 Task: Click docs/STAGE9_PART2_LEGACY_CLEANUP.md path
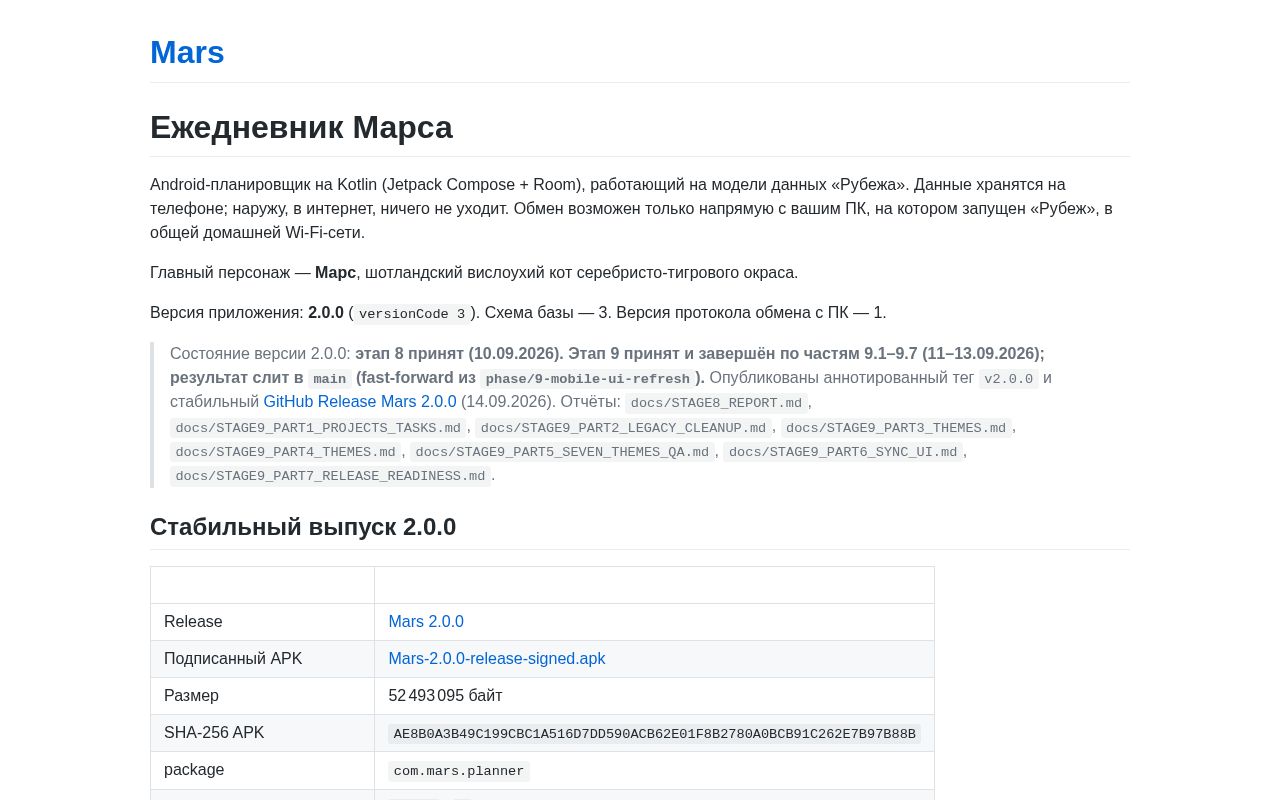pos(623,428)
